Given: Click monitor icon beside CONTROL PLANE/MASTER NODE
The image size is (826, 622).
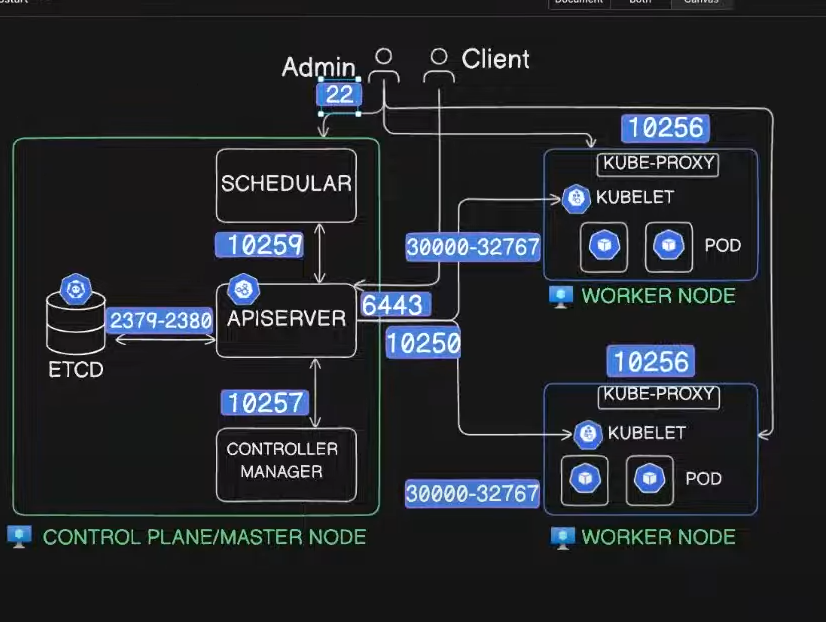Looking at the screenshot, I should click(19, 537).
